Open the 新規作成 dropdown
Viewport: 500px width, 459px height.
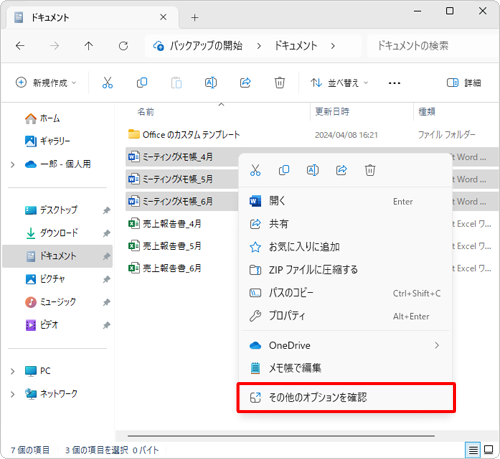[46, 82]
